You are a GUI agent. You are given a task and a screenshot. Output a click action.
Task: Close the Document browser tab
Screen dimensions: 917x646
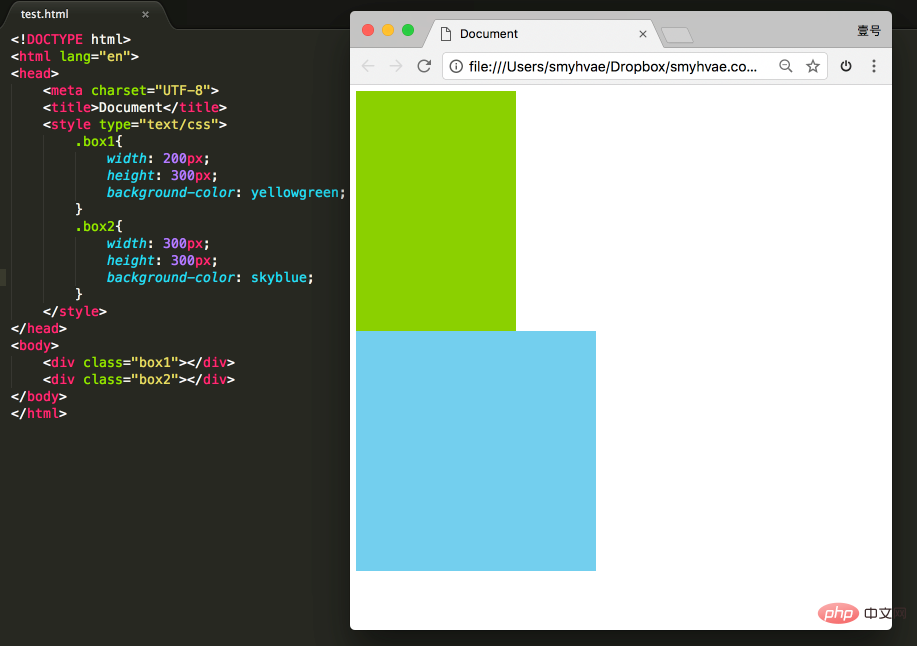pos(643,34)
